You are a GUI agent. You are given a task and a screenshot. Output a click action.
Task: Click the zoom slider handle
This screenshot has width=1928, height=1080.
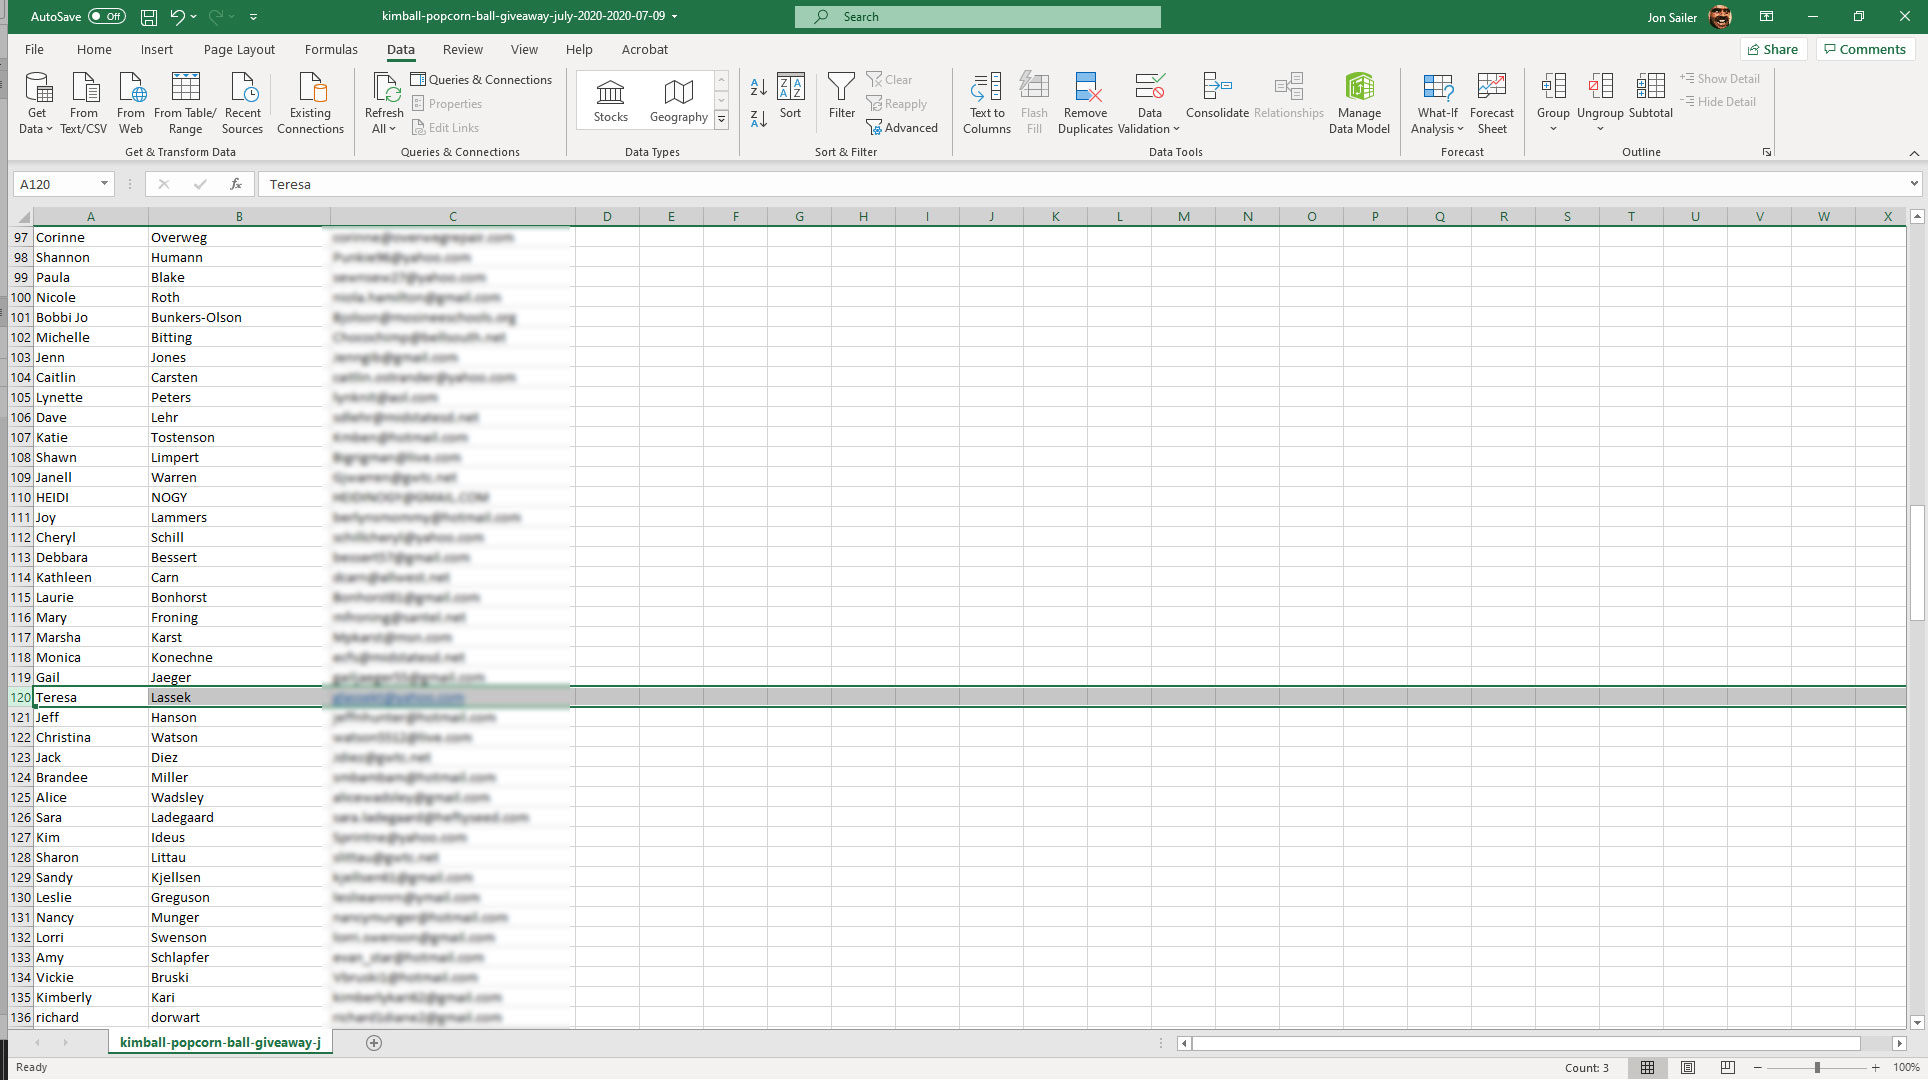click(x=1817, y=1067)
